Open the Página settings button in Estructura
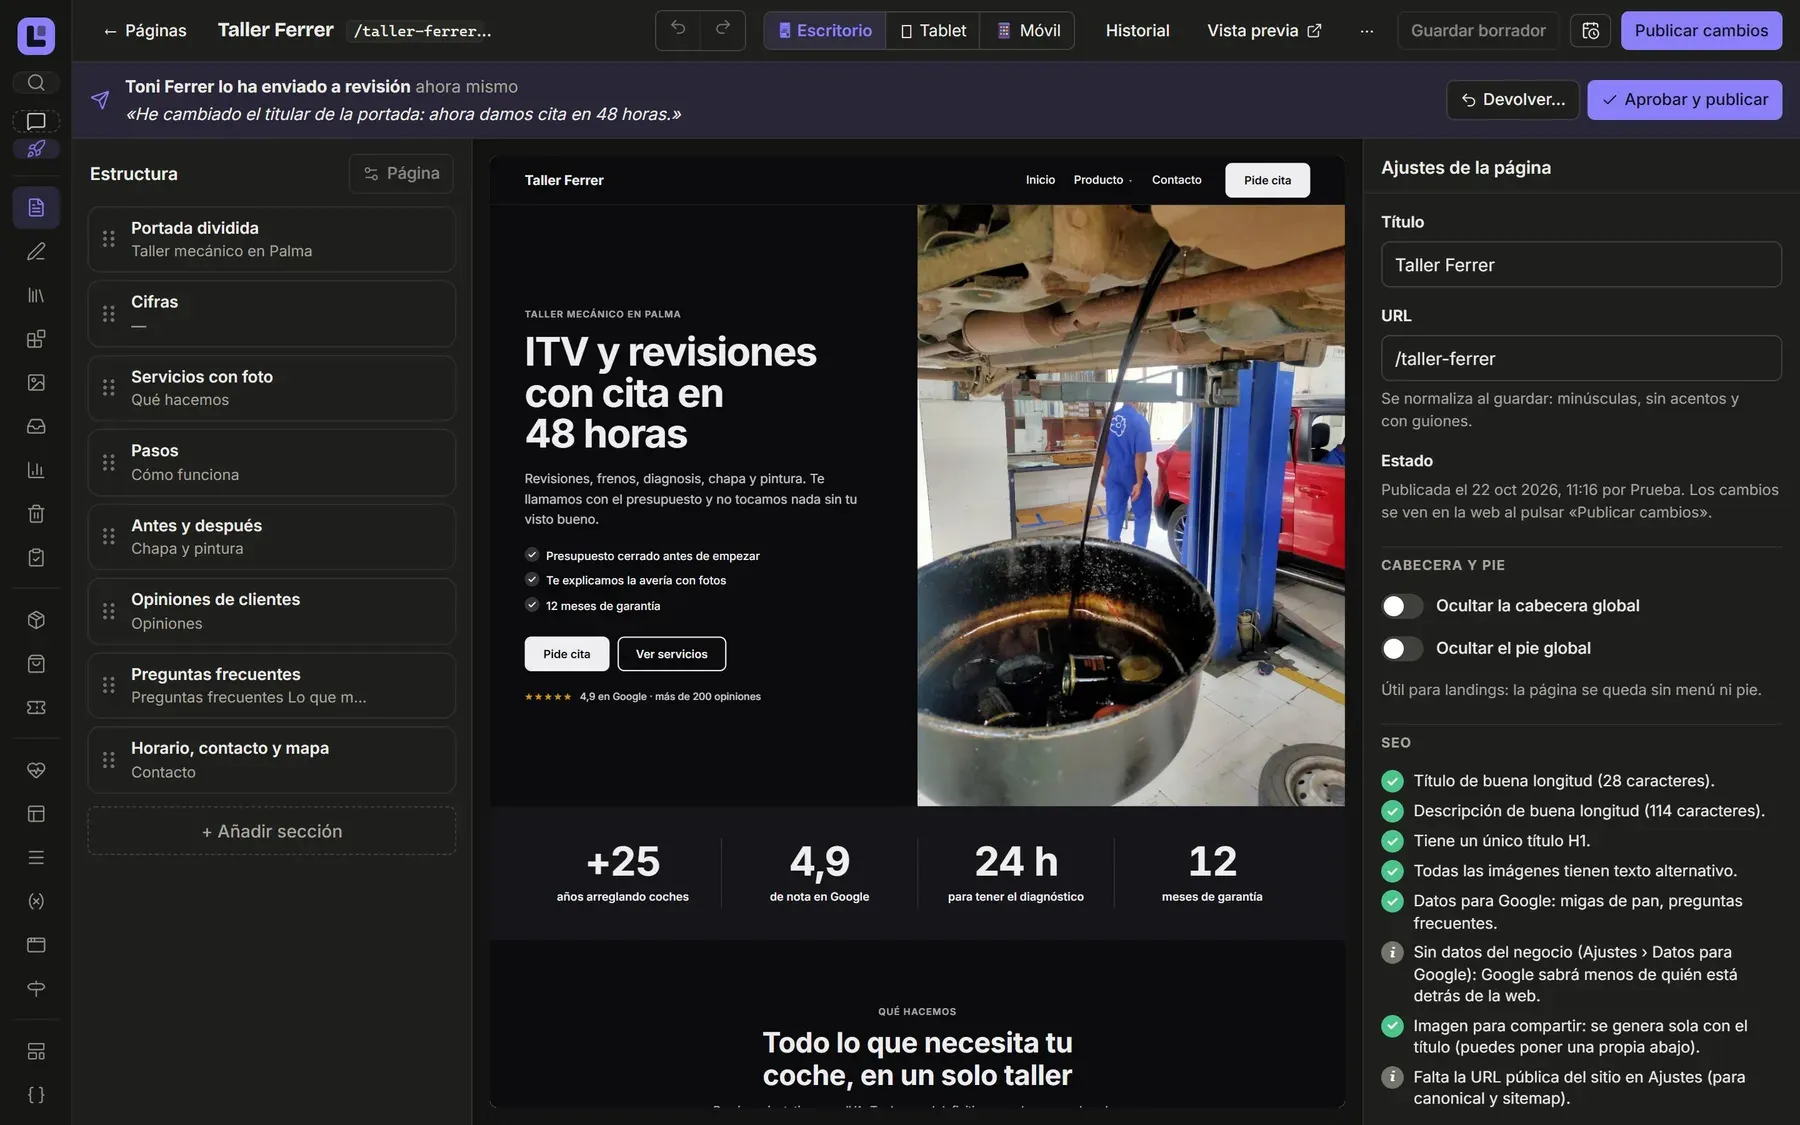 401,173
